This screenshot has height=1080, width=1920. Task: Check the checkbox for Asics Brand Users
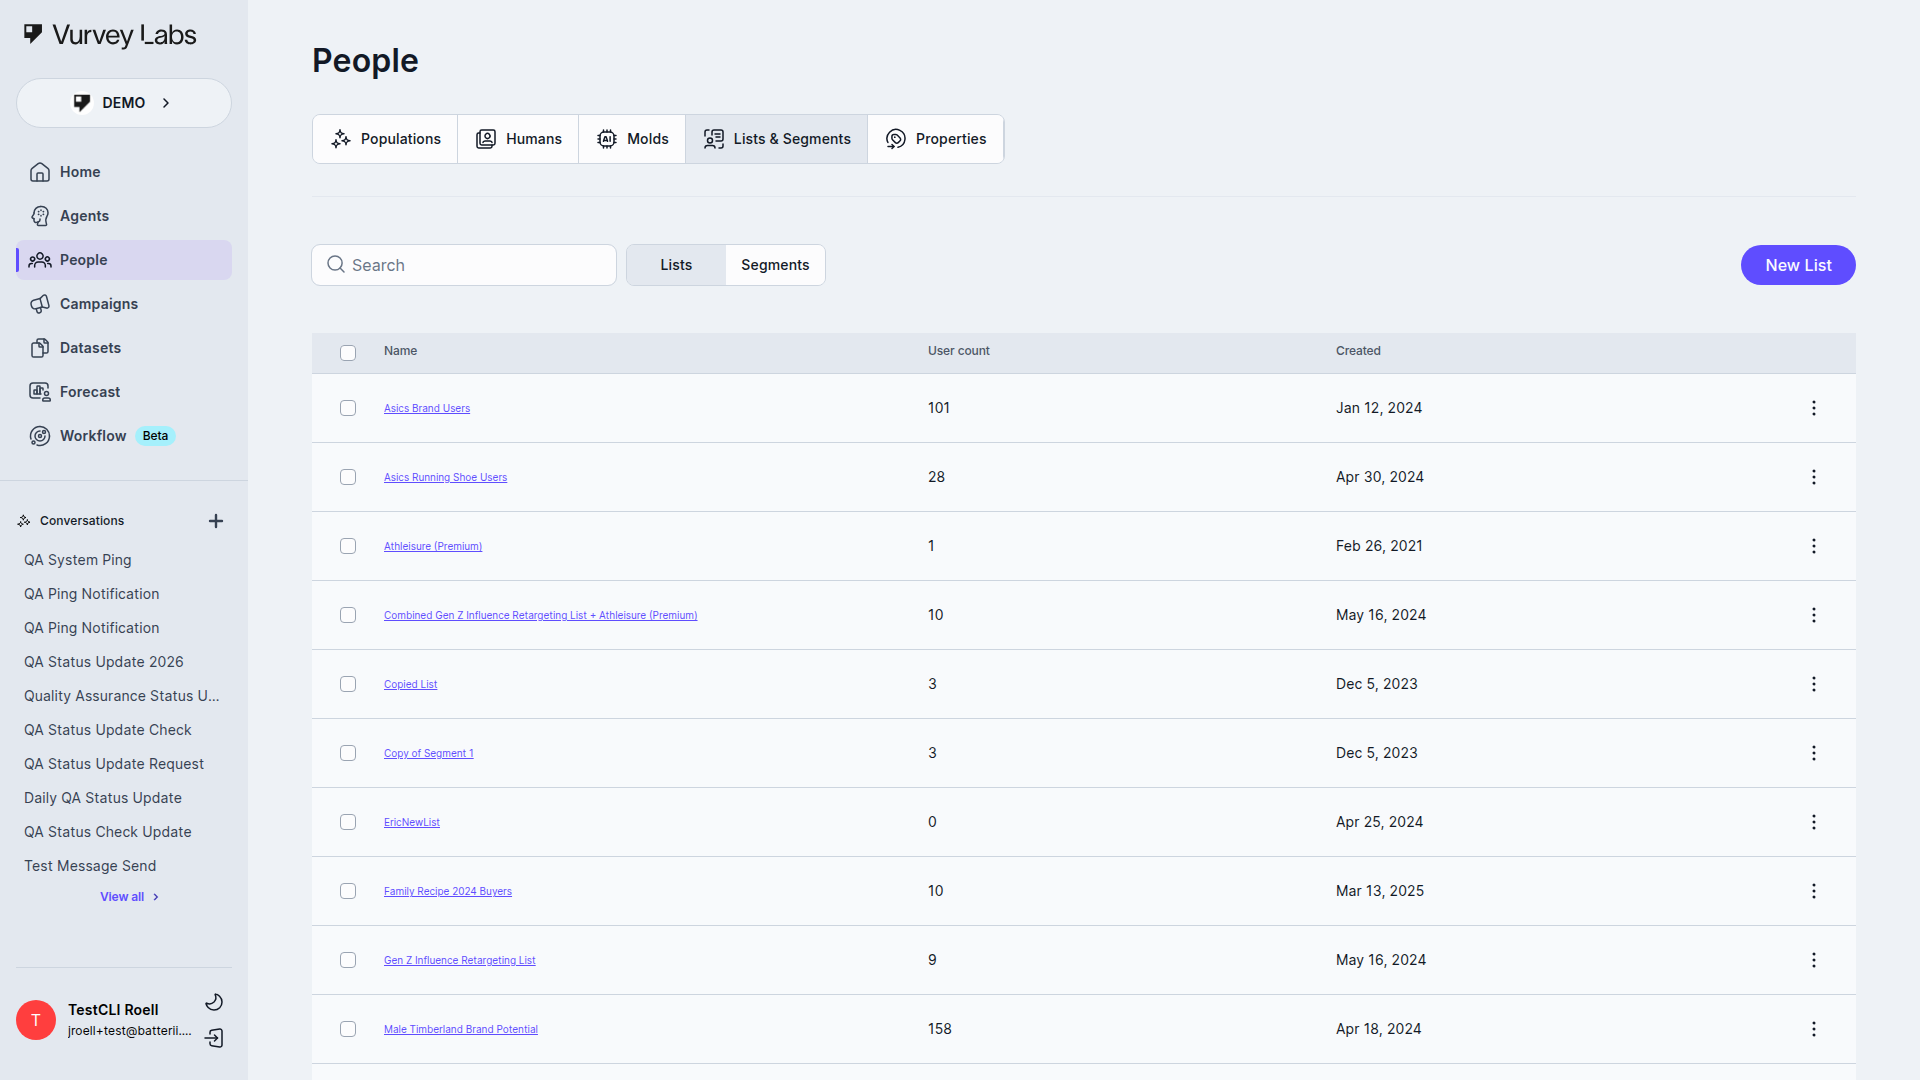[348, 408]
